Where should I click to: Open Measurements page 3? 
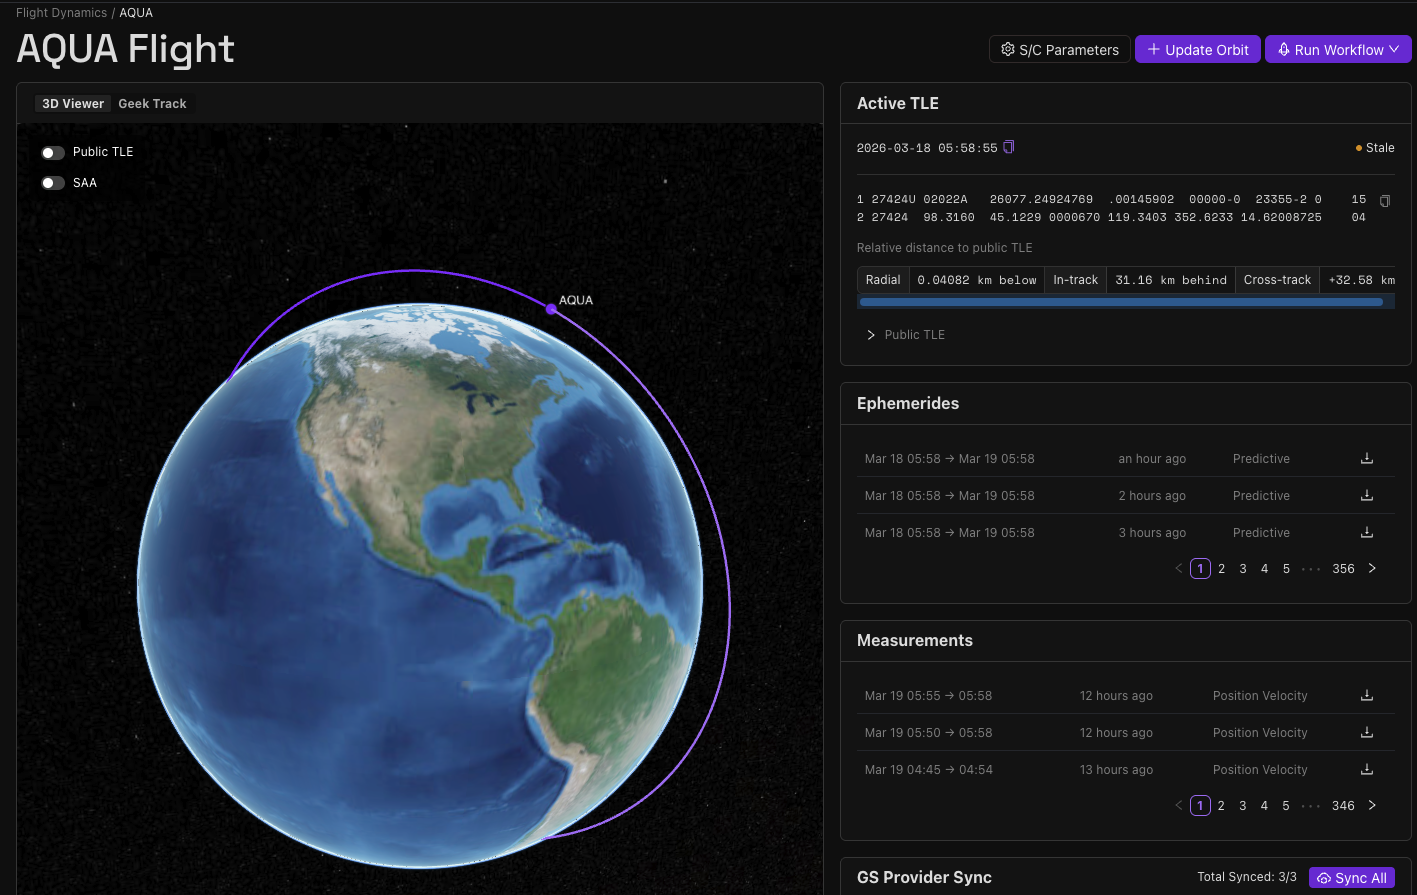point(1243,805)
